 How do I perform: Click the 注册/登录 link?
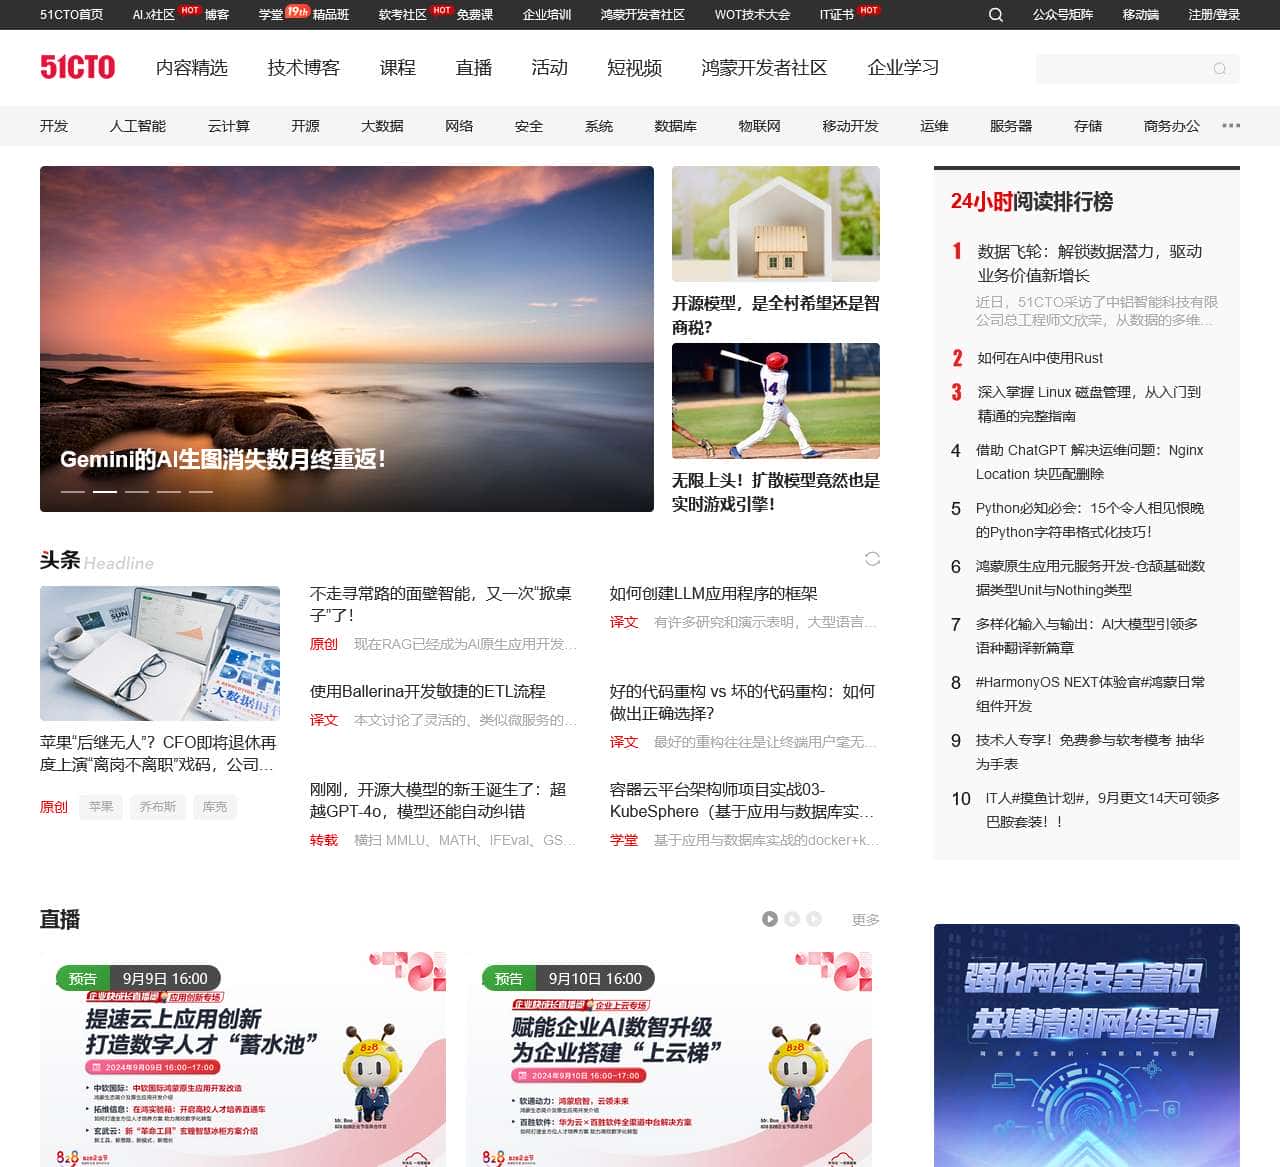[x=1212, y=16]
